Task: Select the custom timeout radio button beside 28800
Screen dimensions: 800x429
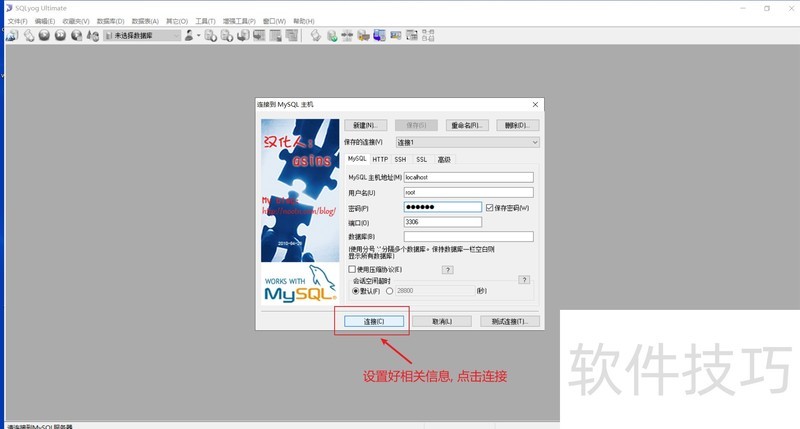Action: 390,291
